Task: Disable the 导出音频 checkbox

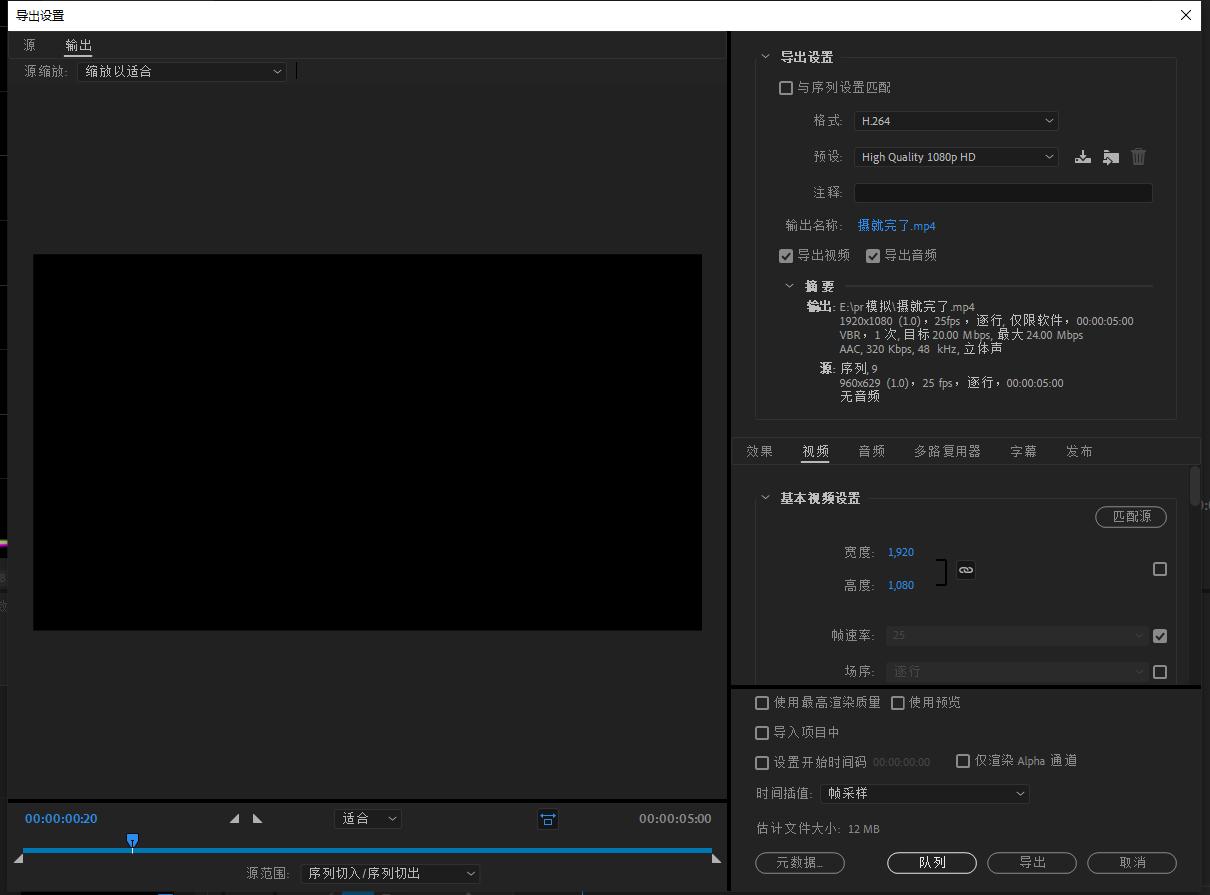Action: click(x=873, y=255)
